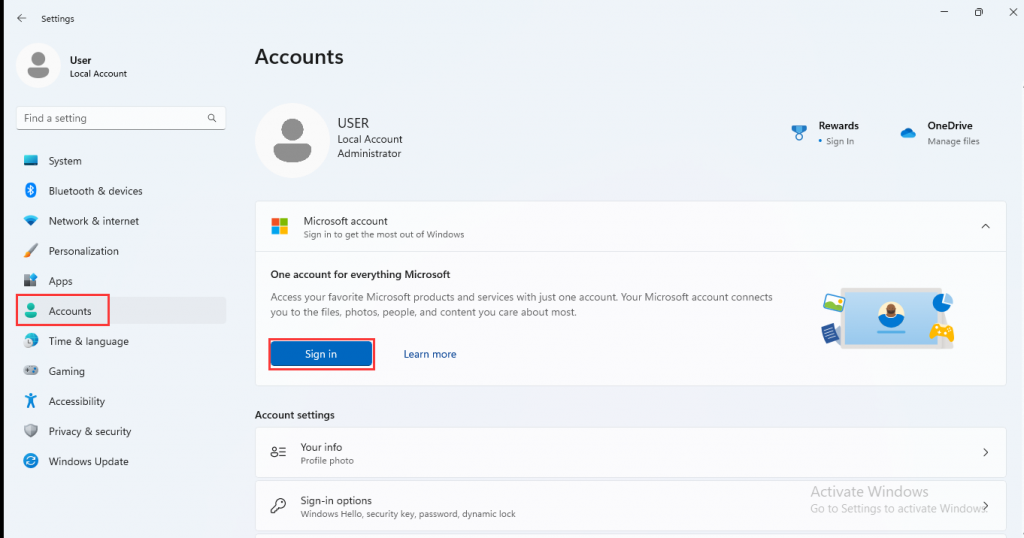Minimize the Settings window
Viewport: 1024px width, 538px height.
point(944,12)
